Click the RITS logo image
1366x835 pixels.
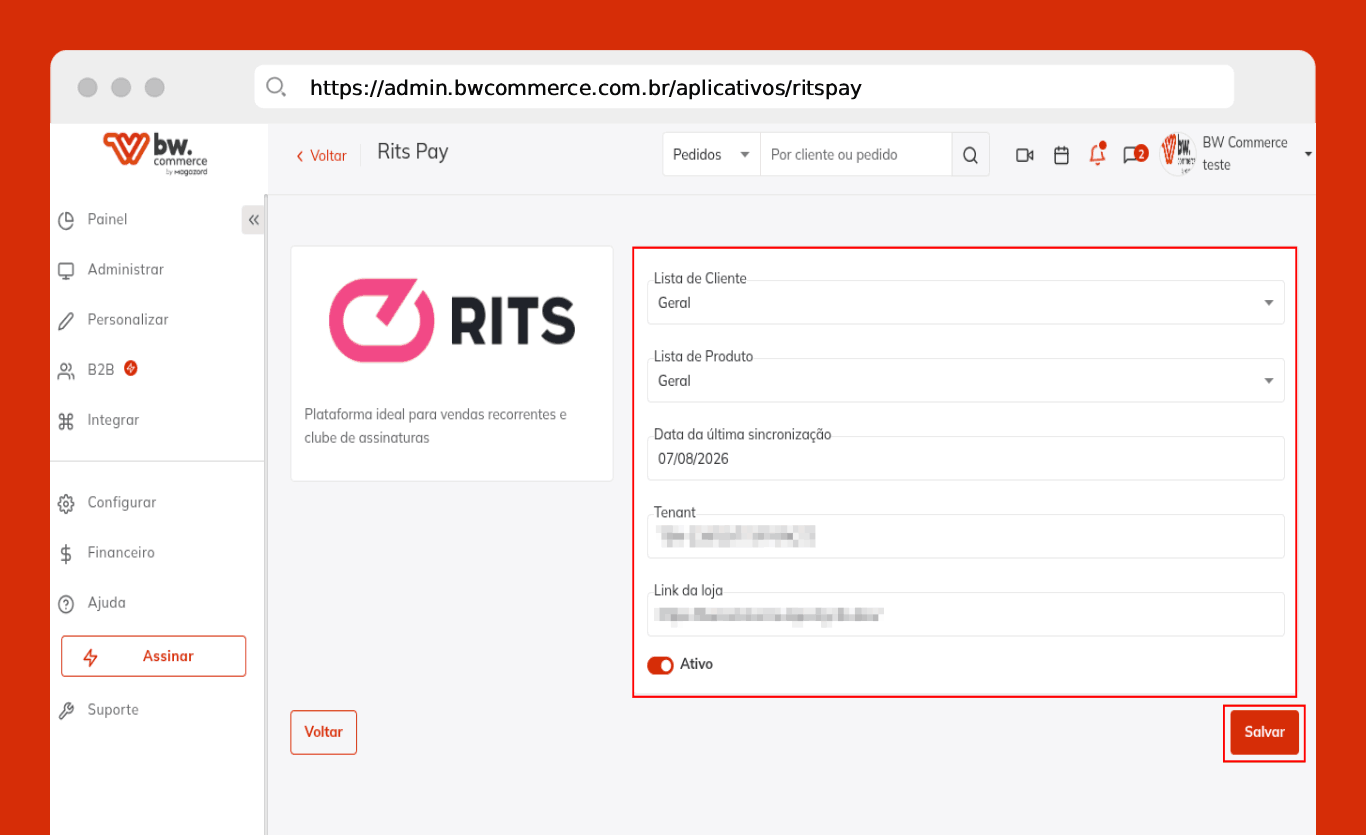coord(452,320)
